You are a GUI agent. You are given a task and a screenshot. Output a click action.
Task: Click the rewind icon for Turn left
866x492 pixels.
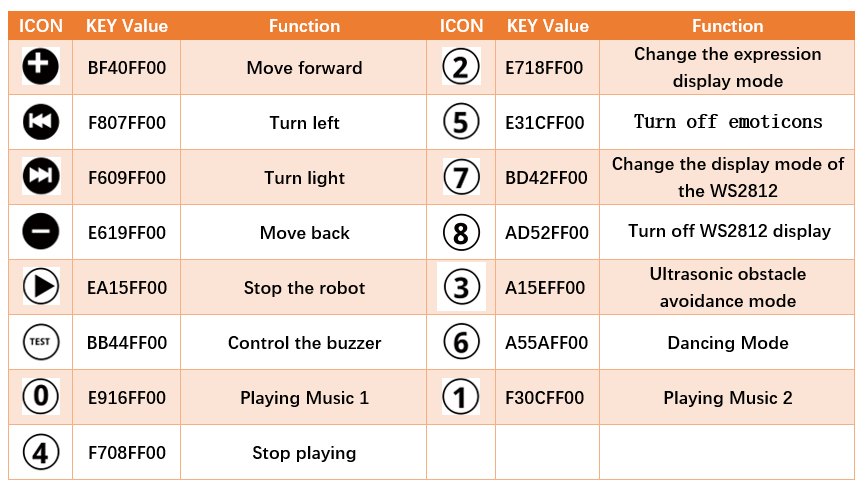[x=40, y=121]
